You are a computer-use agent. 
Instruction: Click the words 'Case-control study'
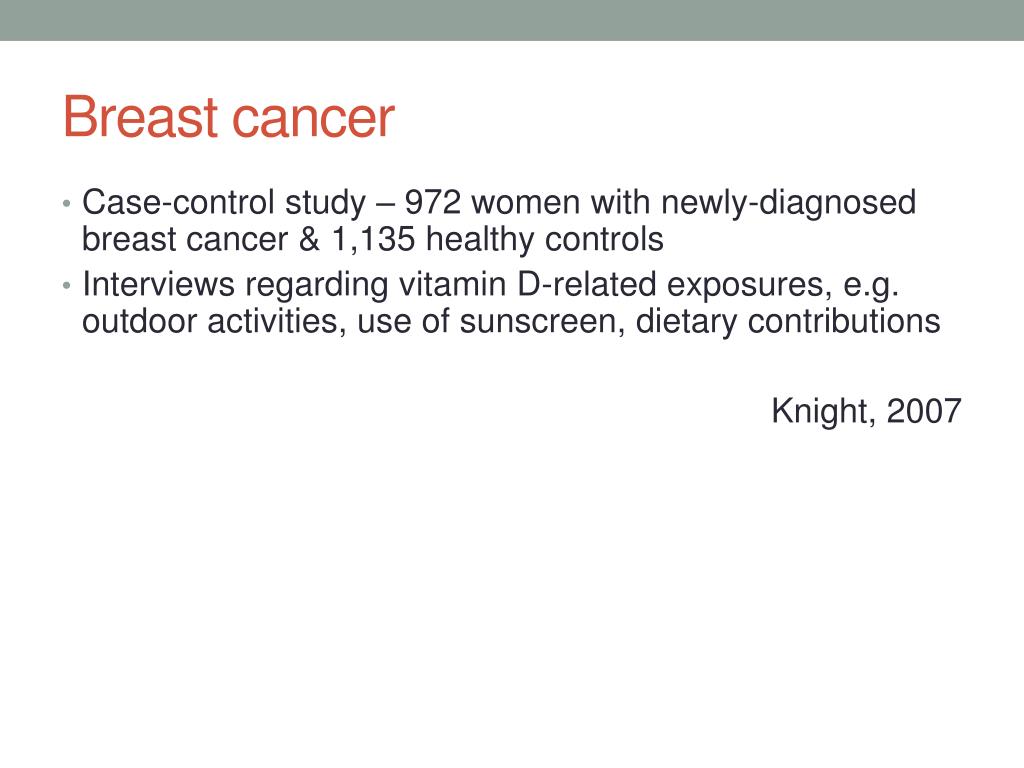[224, 204]
